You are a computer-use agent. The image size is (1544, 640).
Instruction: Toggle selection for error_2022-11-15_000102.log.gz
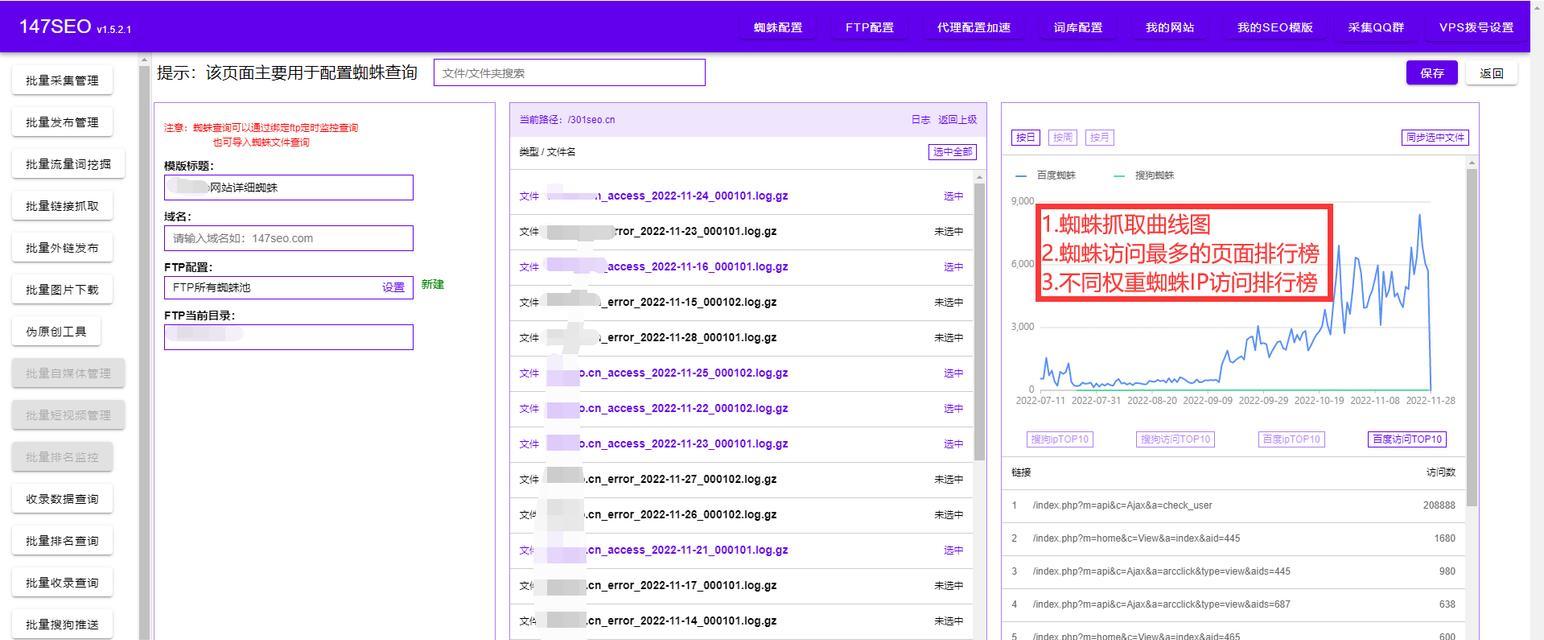click(x=949, y=302)
